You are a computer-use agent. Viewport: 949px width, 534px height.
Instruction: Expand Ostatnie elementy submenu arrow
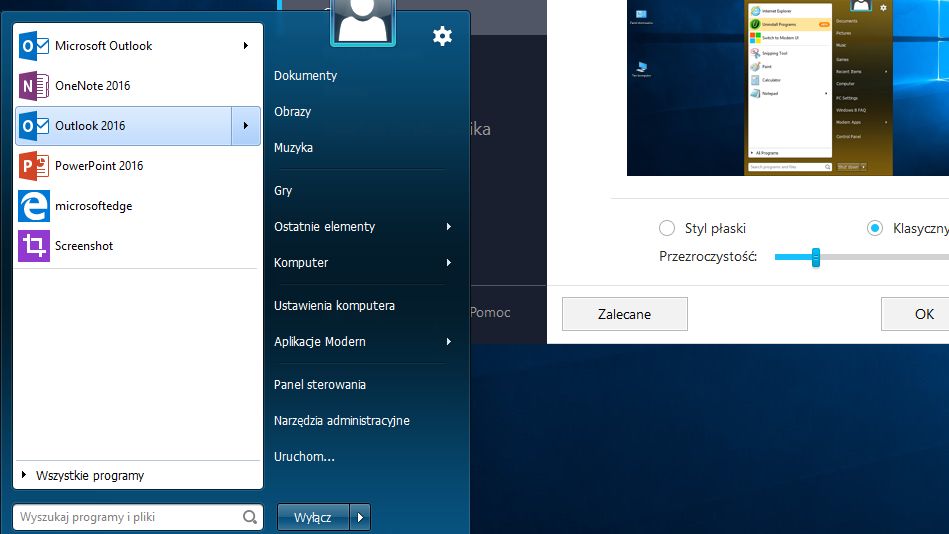tap(448, 226)
